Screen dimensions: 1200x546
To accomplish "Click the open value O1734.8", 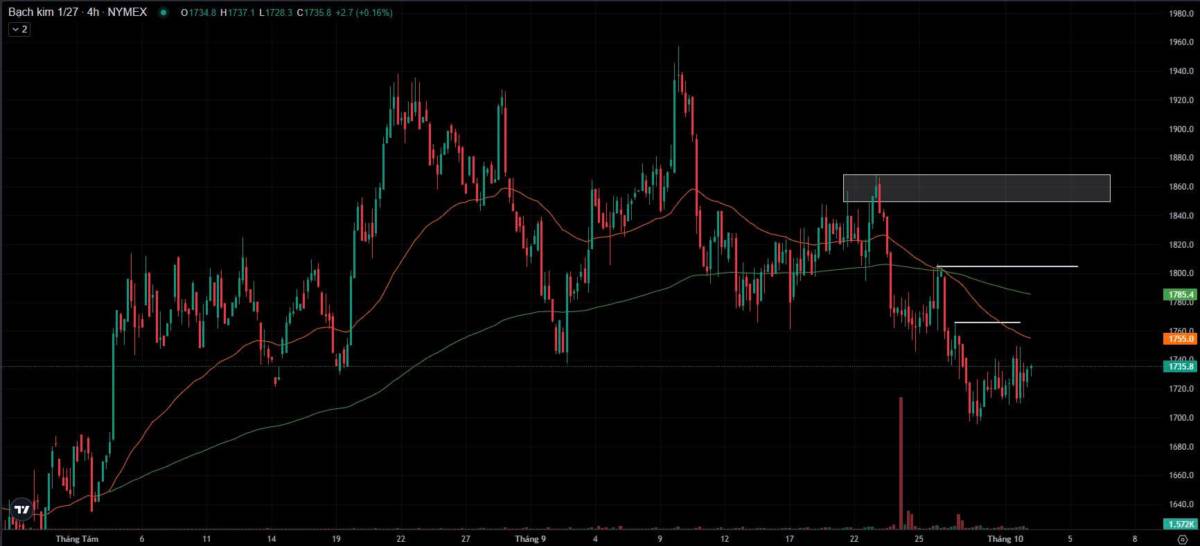I will [x=196, y=12].
